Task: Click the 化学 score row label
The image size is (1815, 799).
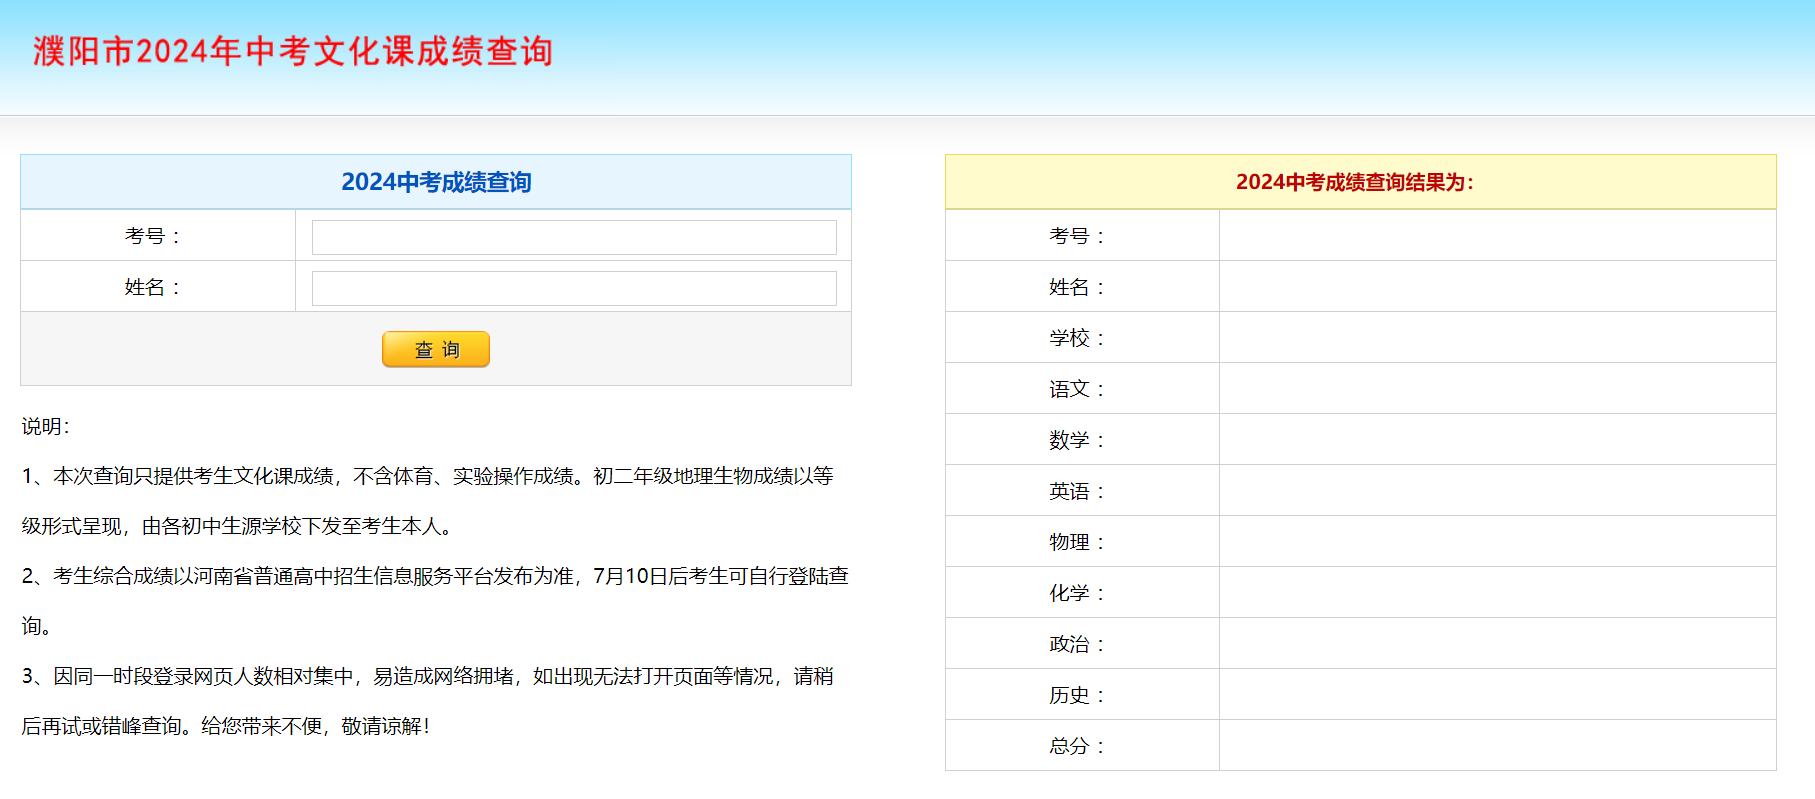Action: 1076,593
